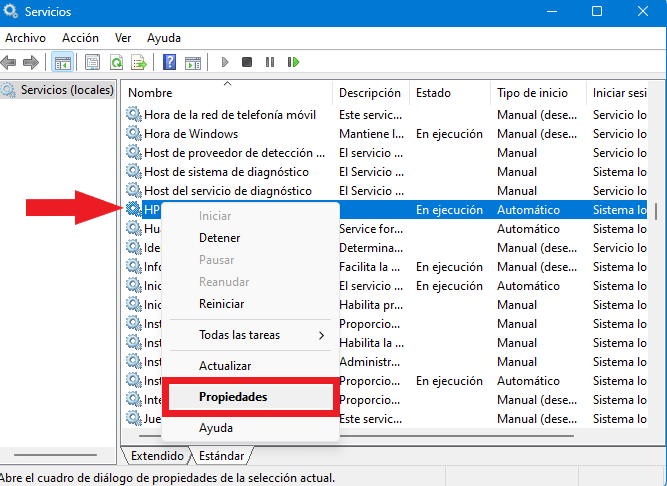Expand the Todas las tareas submenu
667x486 pixels.
coord(250,335)
